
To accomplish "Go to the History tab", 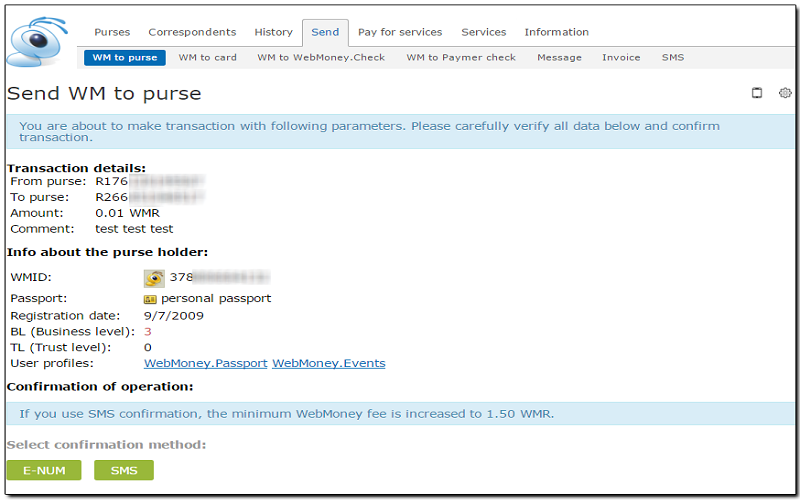I will tap(273, 32).
